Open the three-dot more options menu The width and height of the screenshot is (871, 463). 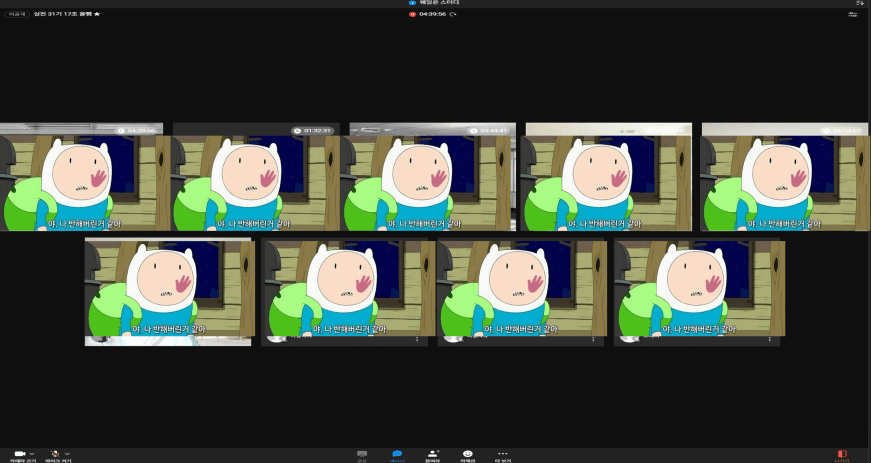click(x=502, y=454)
